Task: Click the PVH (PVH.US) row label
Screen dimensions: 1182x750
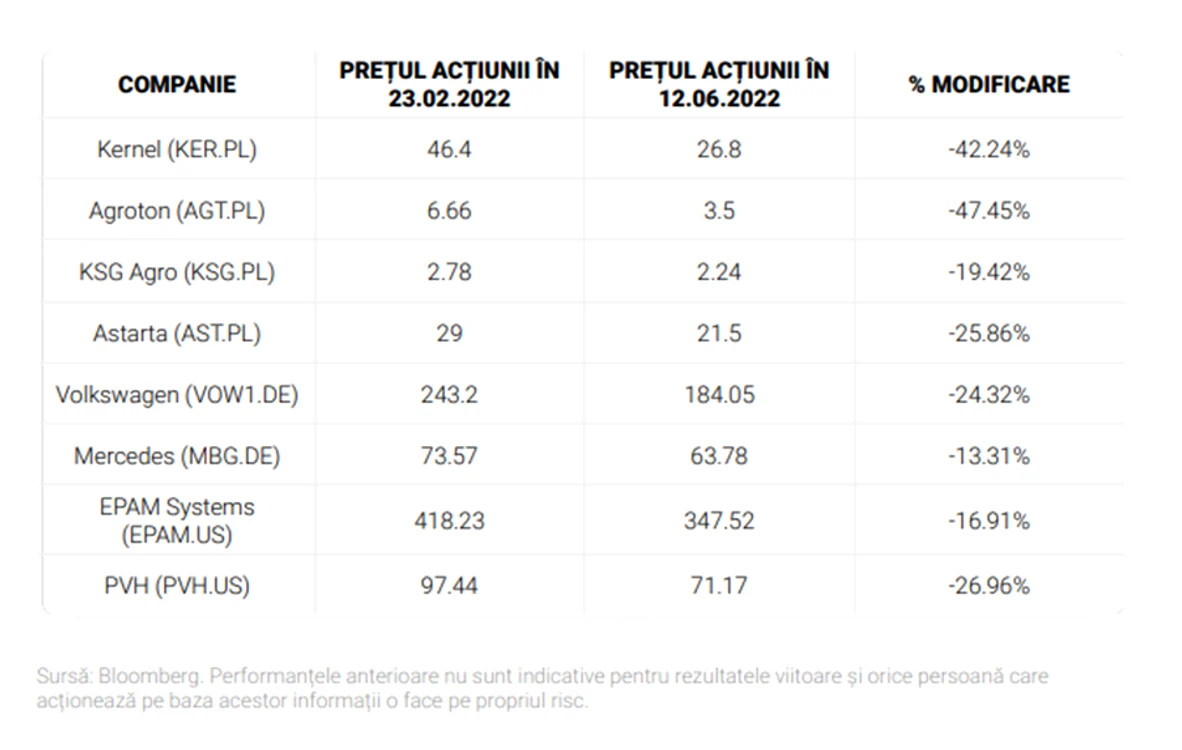Action: [177, 586]
